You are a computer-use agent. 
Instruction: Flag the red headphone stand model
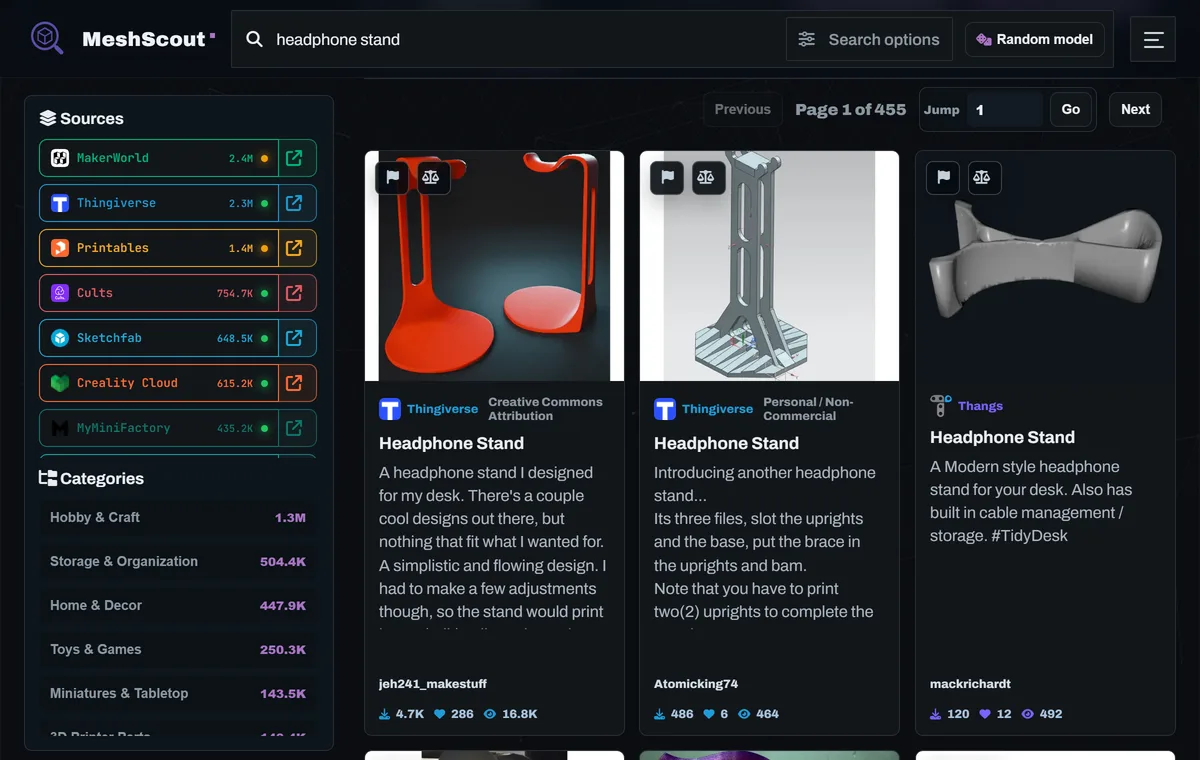click(x=392, y=177)
